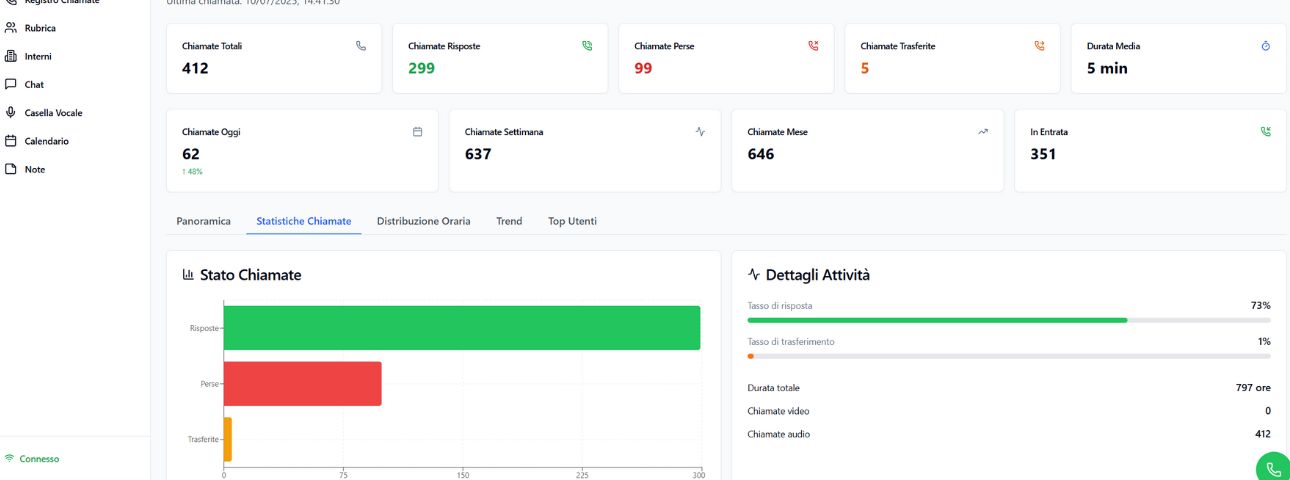This screenshot has width=1290, height=480.
Task: Click the bar chart icon beside Stato Chiamate
Action: [188, 274]
